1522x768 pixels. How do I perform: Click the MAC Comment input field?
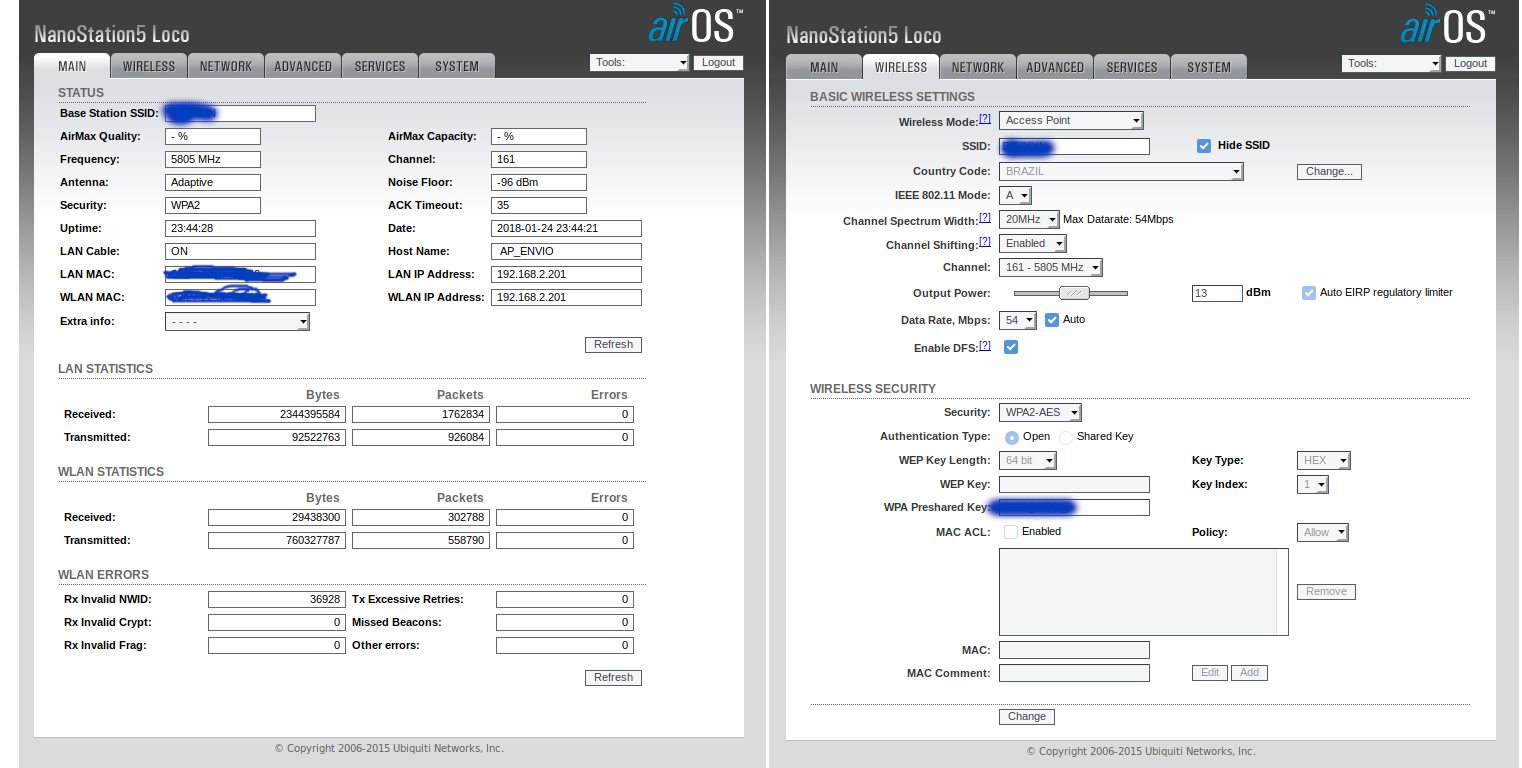click(x=1074, y=674)
